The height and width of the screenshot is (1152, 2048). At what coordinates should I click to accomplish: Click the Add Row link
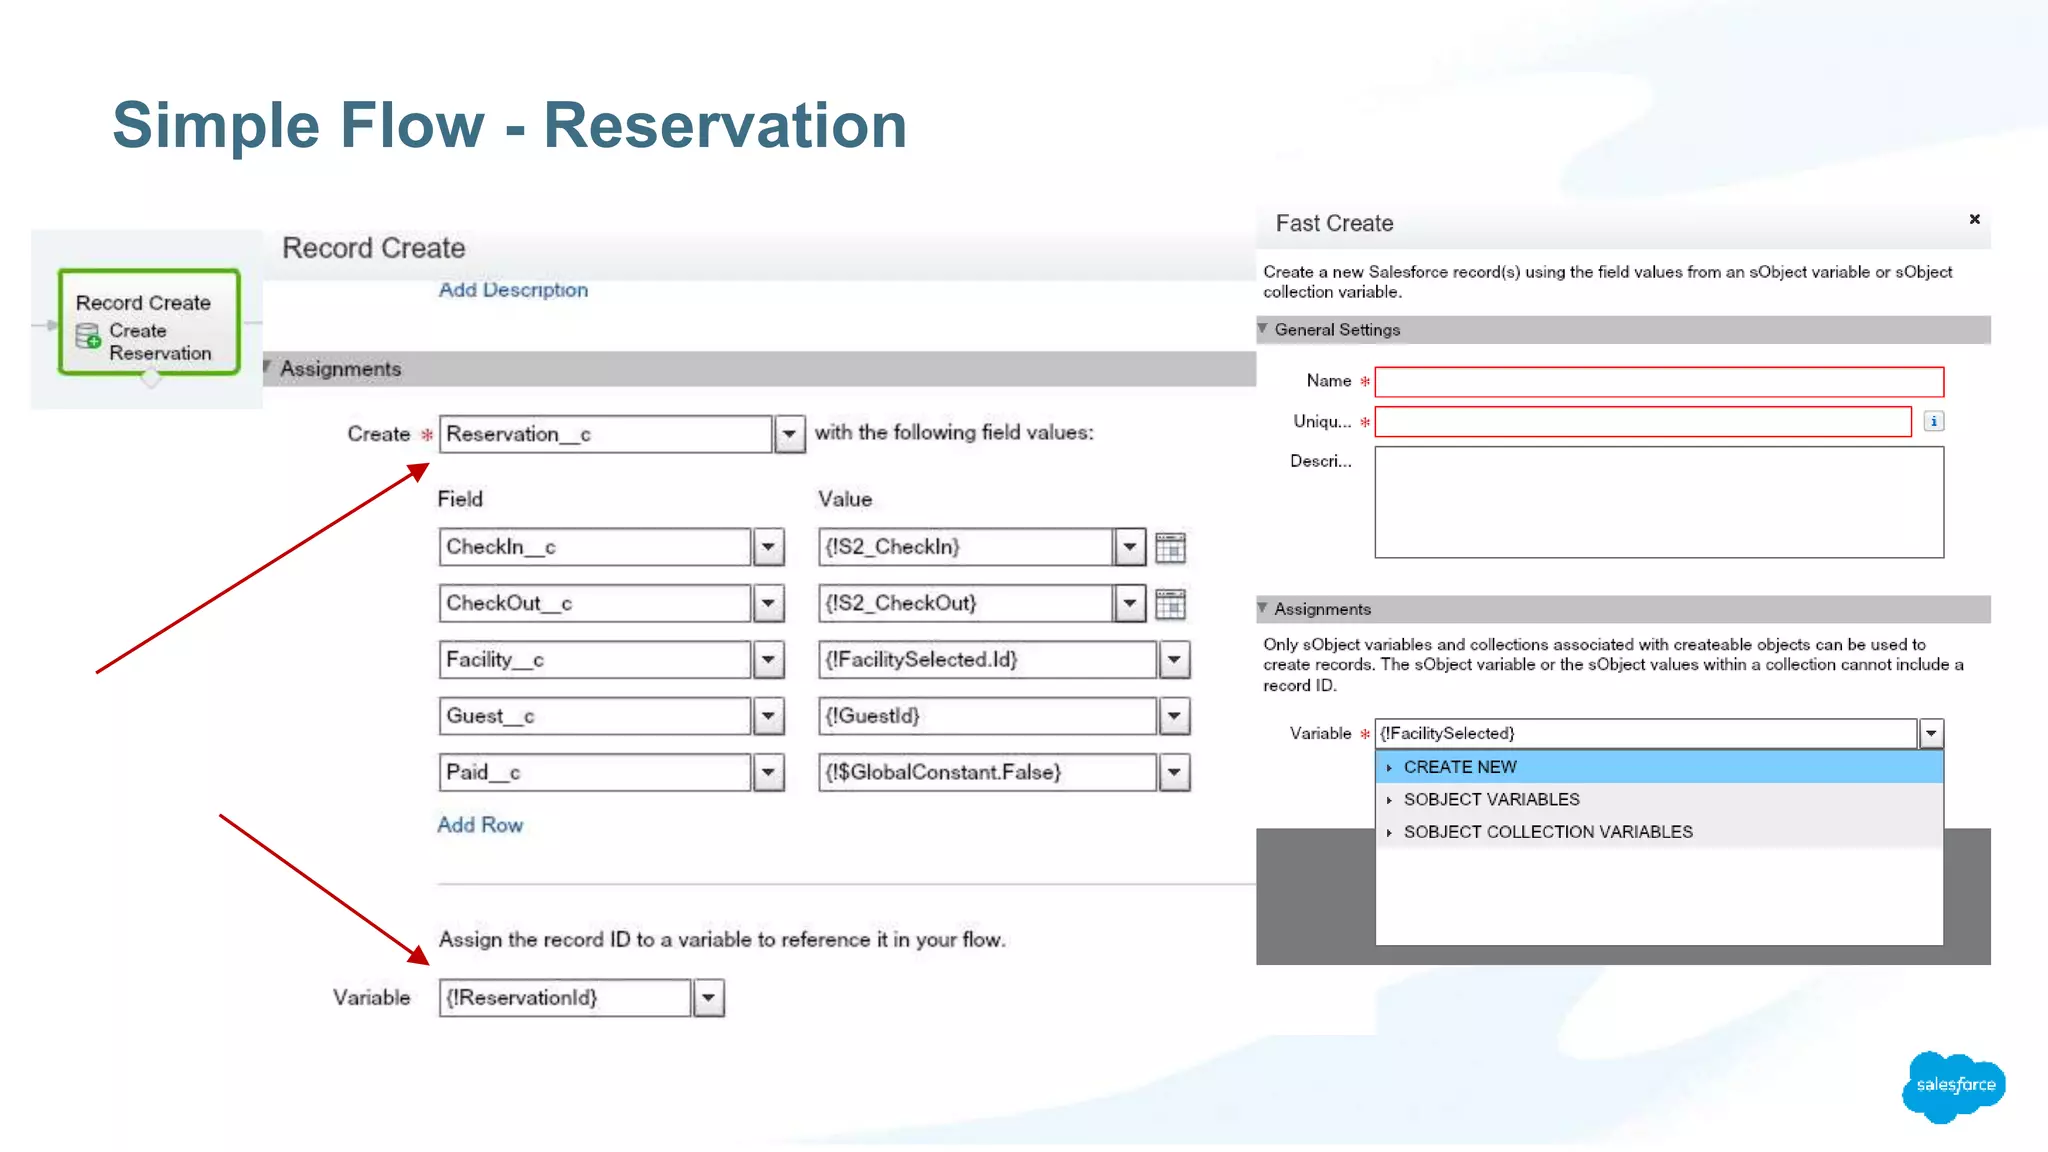coord(480,825)
